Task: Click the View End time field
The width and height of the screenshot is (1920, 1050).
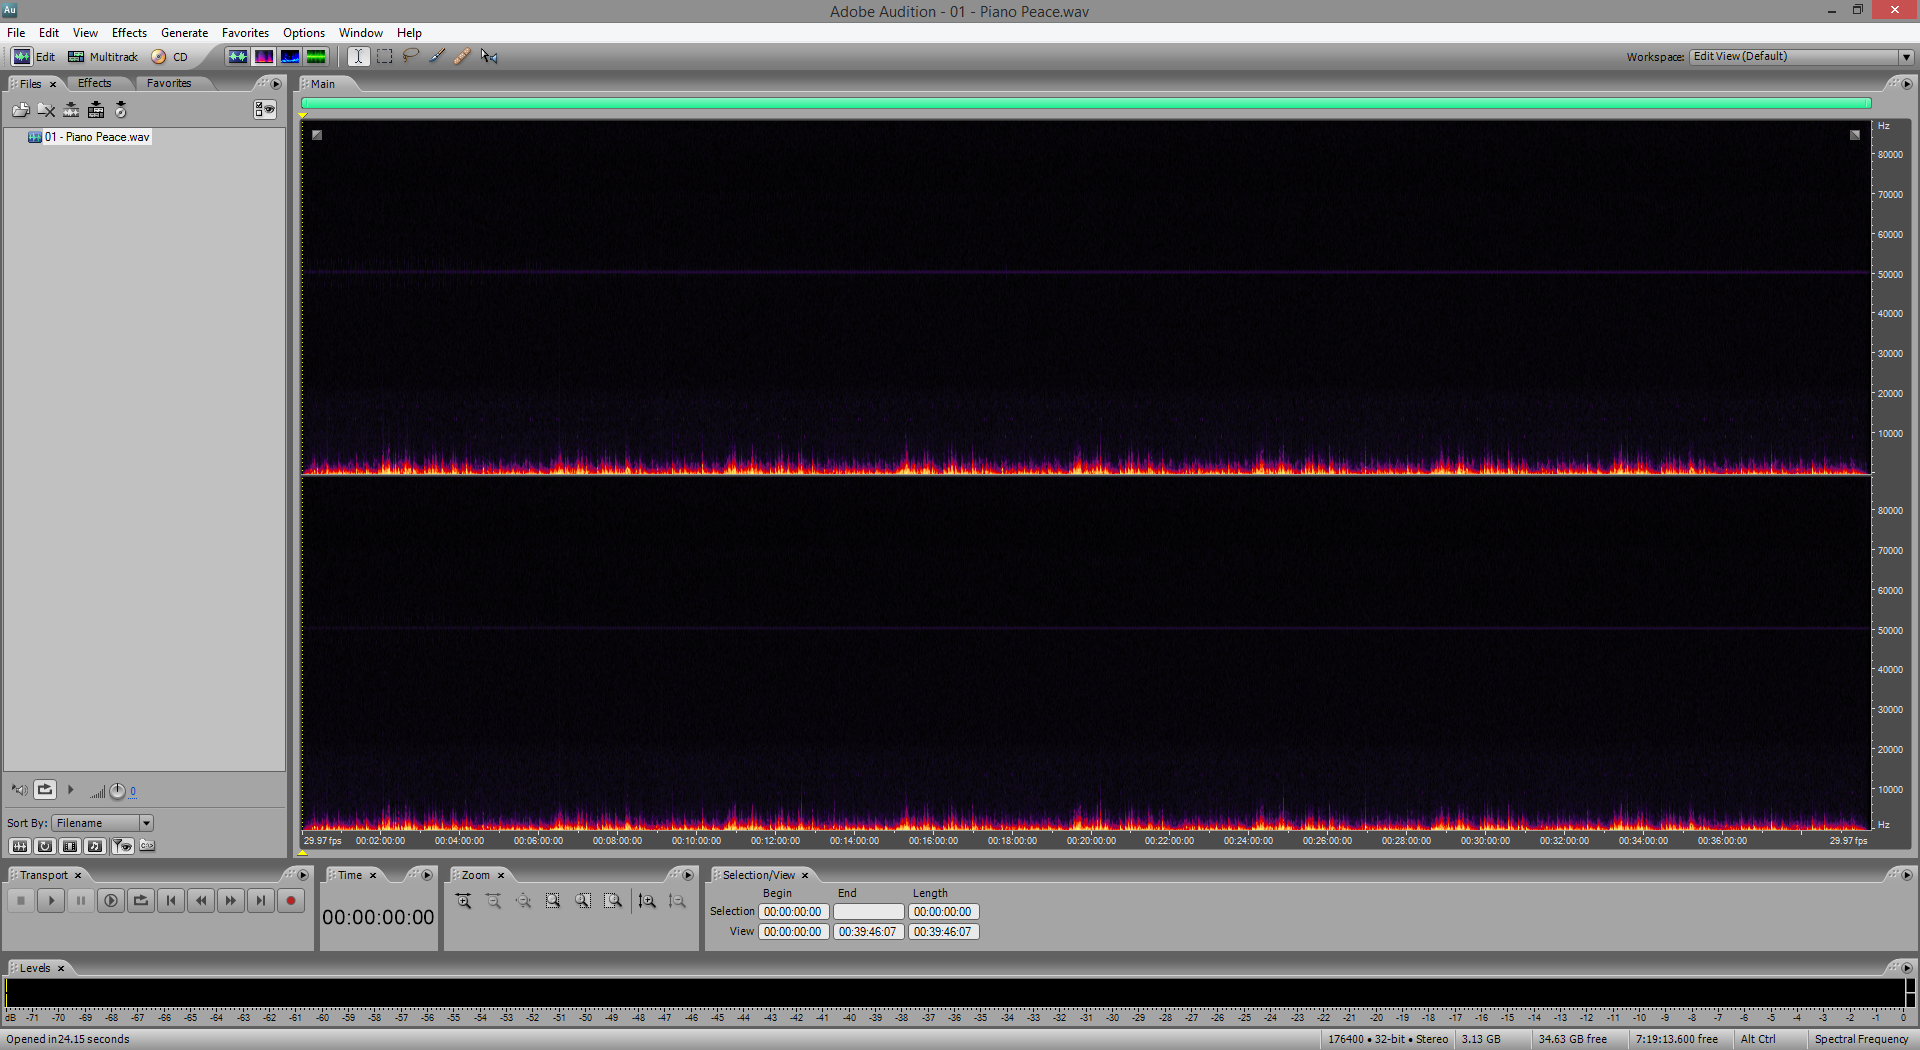Action: 868,932
